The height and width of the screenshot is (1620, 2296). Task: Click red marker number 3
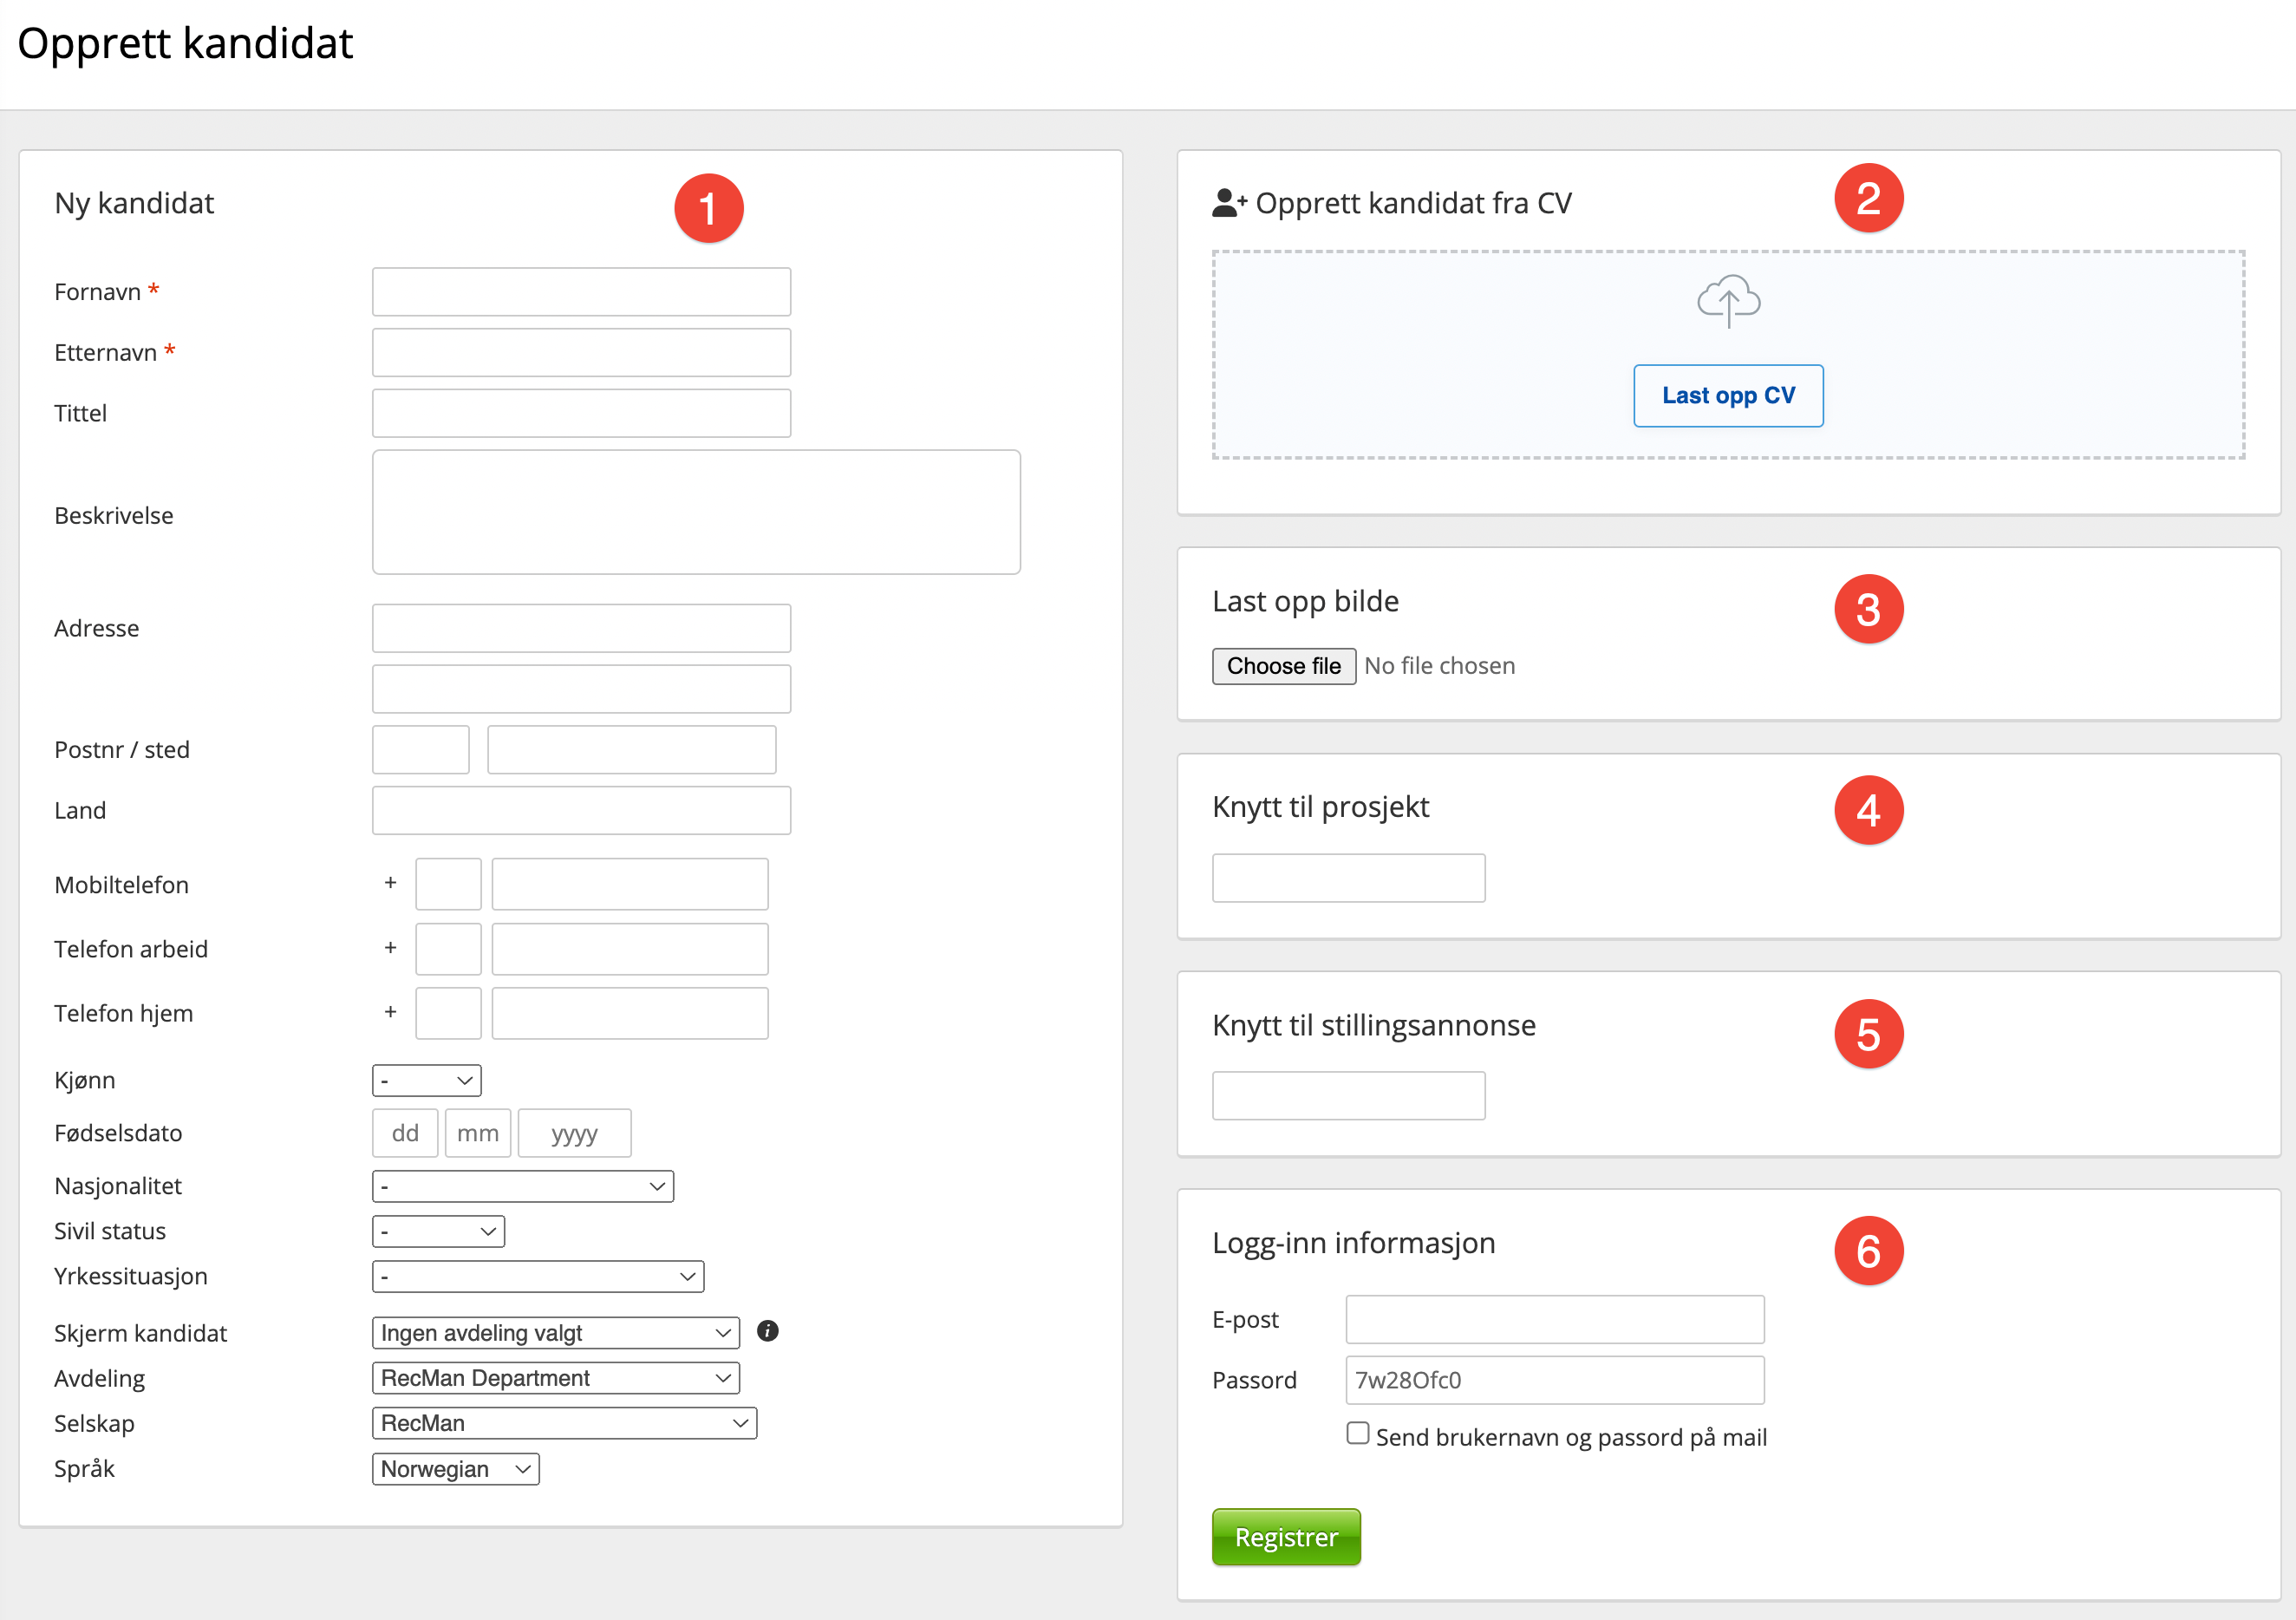(1867, 609)
